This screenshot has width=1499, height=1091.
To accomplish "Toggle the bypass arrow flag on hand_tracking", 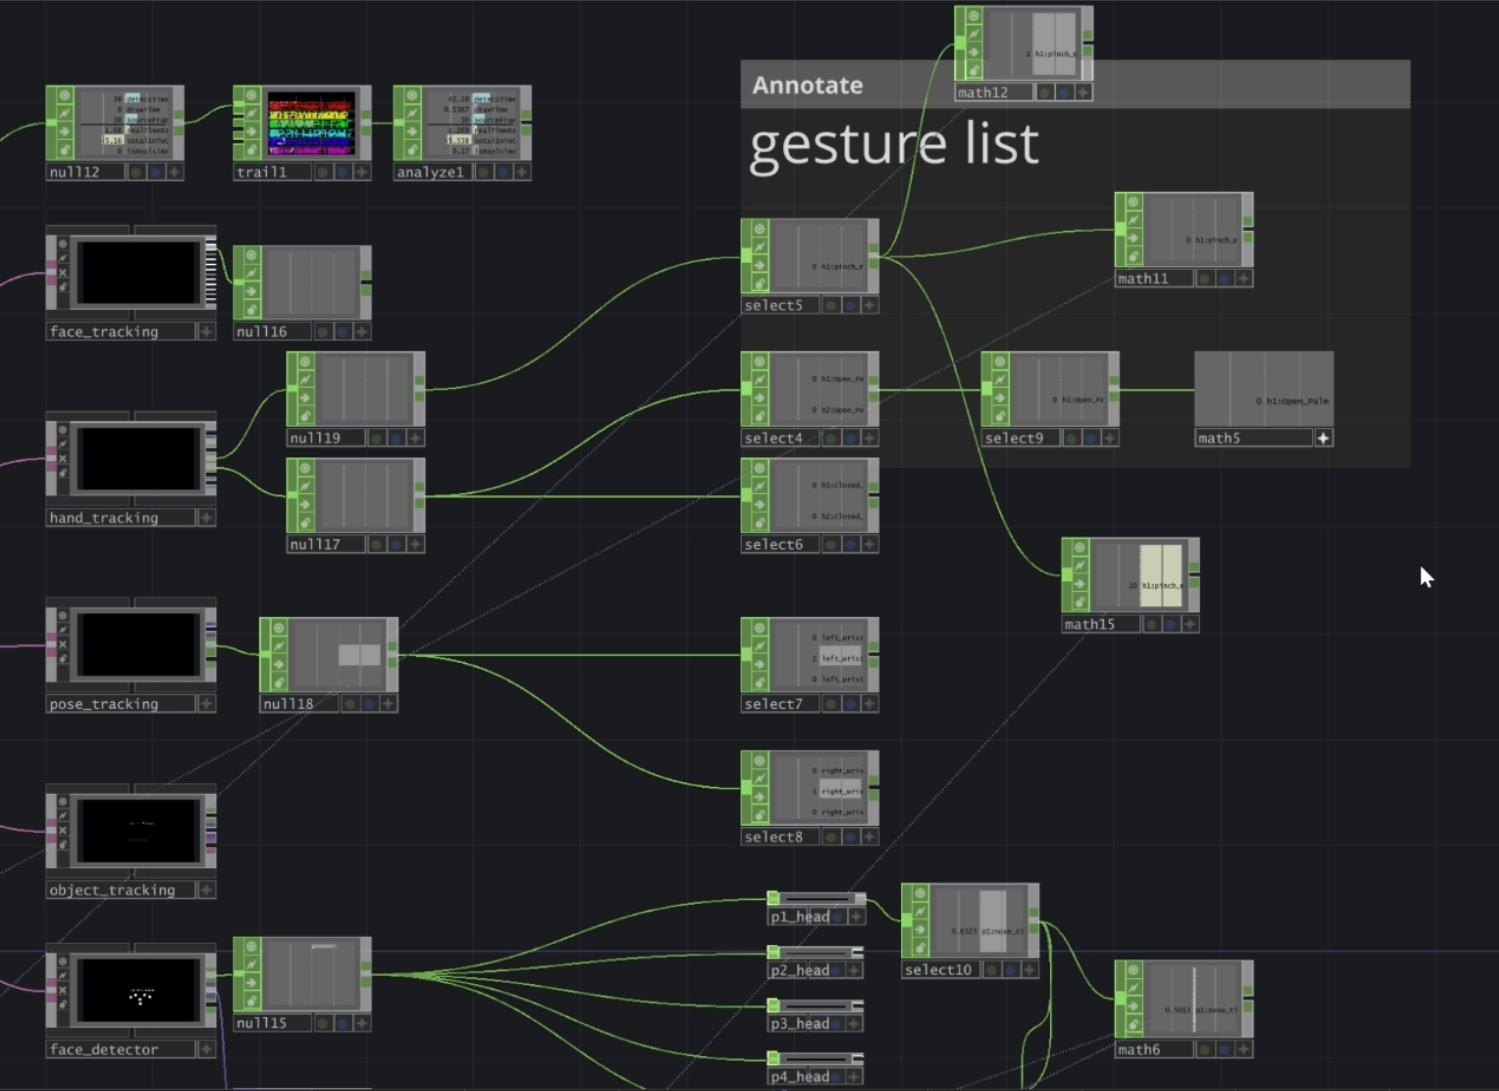I will point(63,459).
